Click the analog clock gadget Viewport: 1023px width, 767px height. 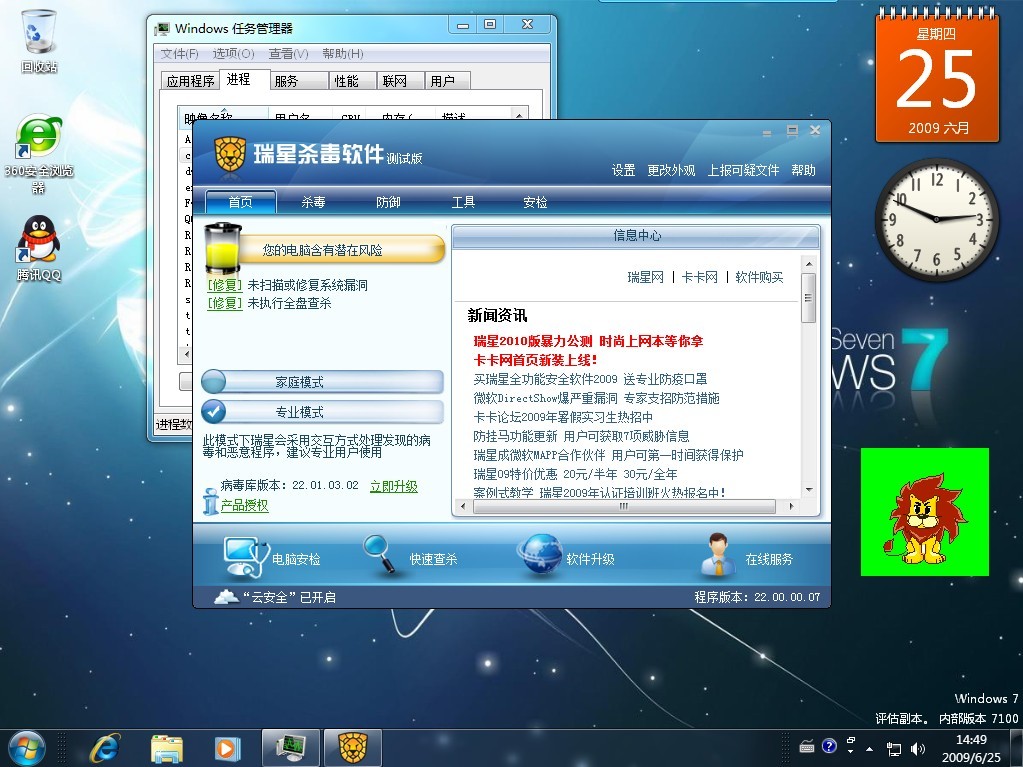point(936,219)
